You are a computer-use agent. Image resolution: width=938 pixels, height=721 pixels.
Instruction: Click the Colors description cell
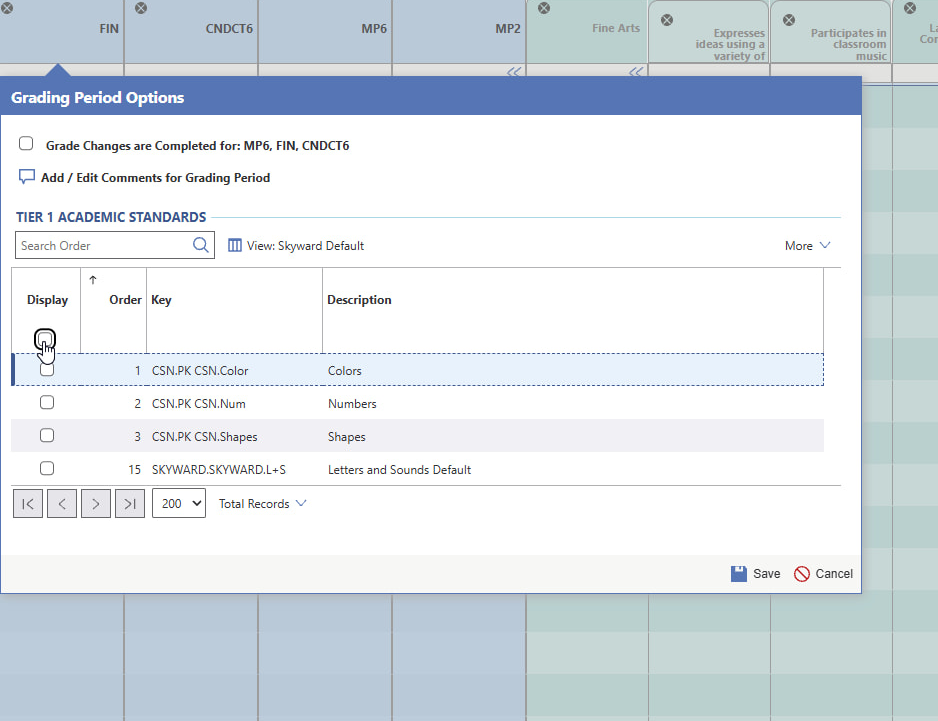click(345, 370)
